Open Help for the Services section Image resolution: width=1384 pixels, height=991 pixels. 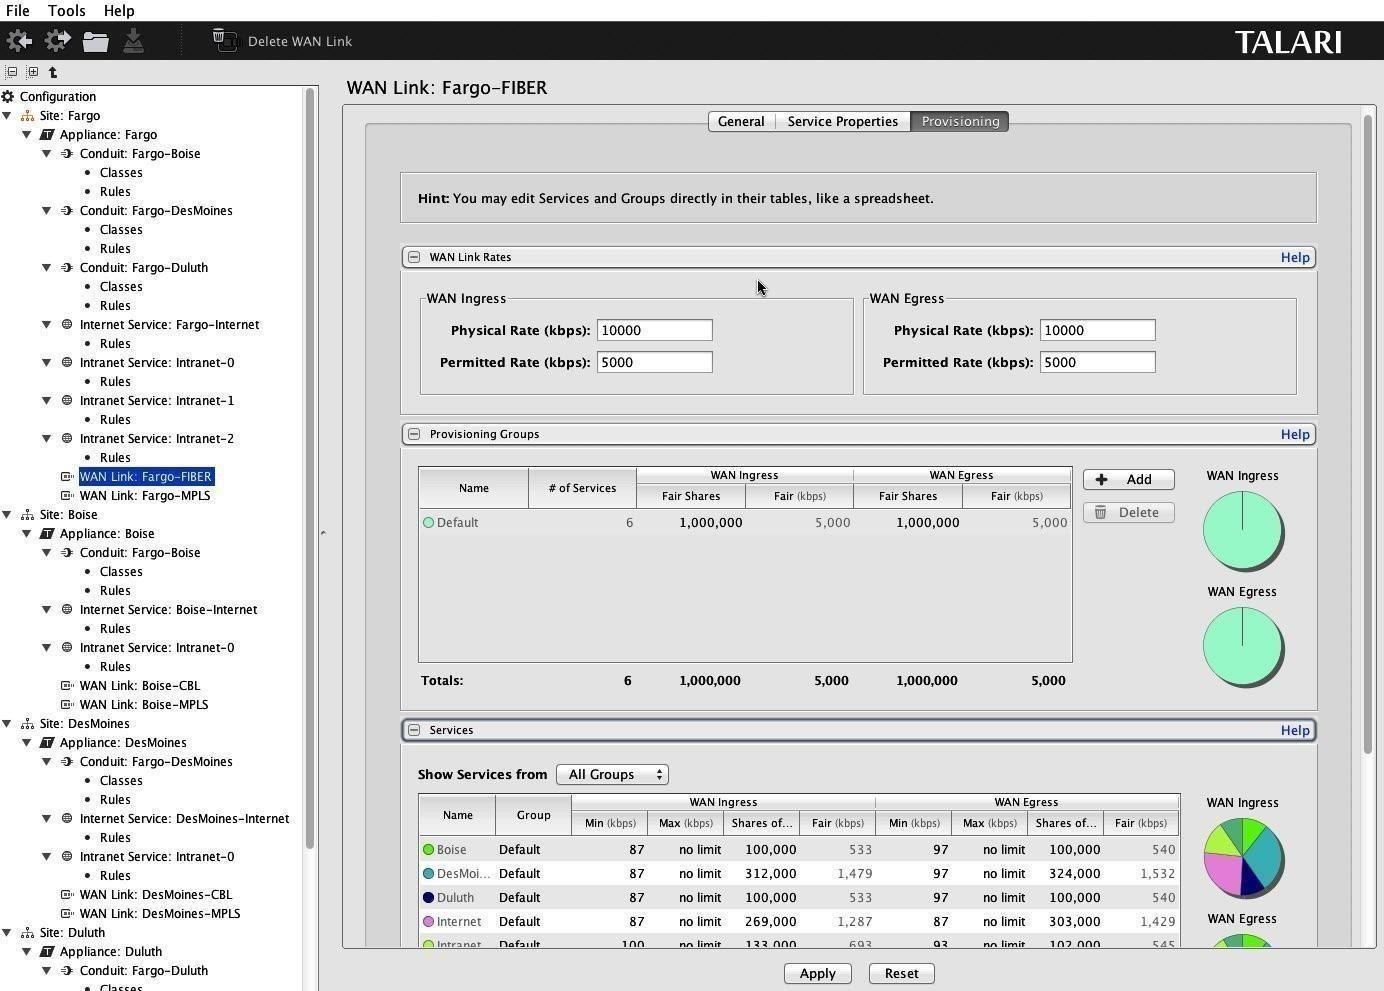pyautogui.click(x=1295, y=730)
